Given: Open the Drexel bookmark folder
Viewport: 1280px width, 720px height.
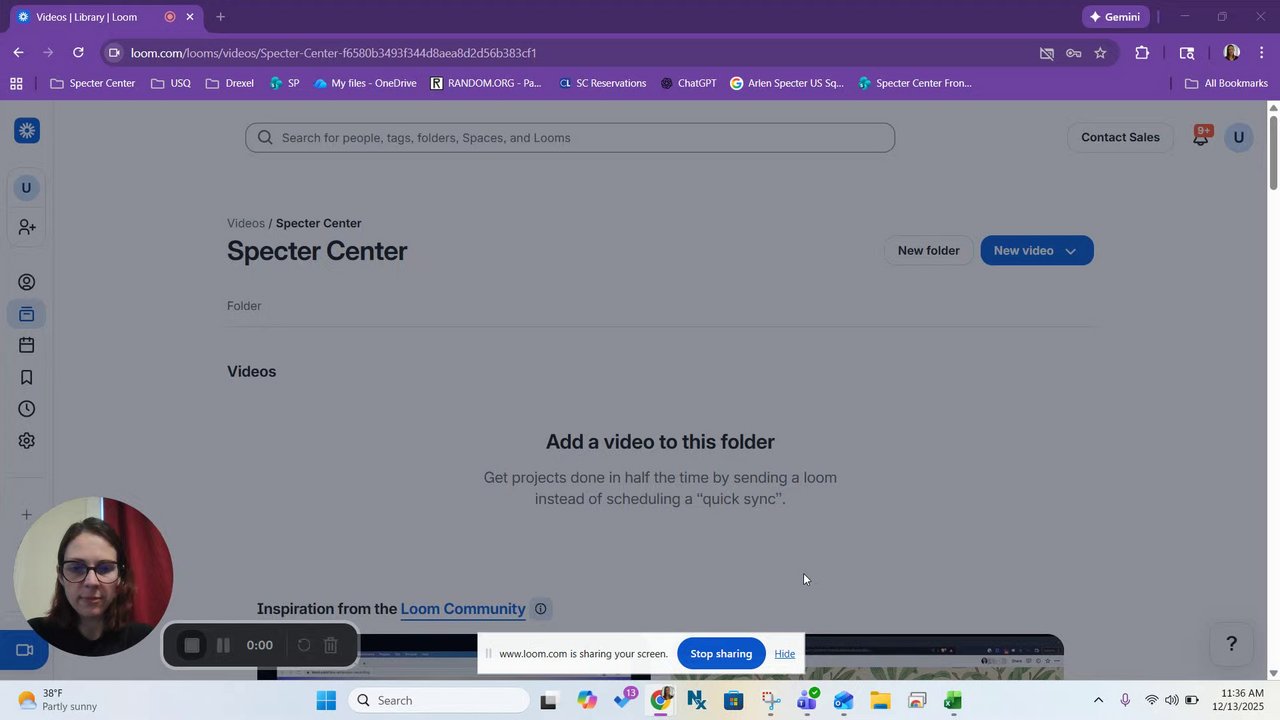Looking at the screenshot, I should (x=230, y=83).
